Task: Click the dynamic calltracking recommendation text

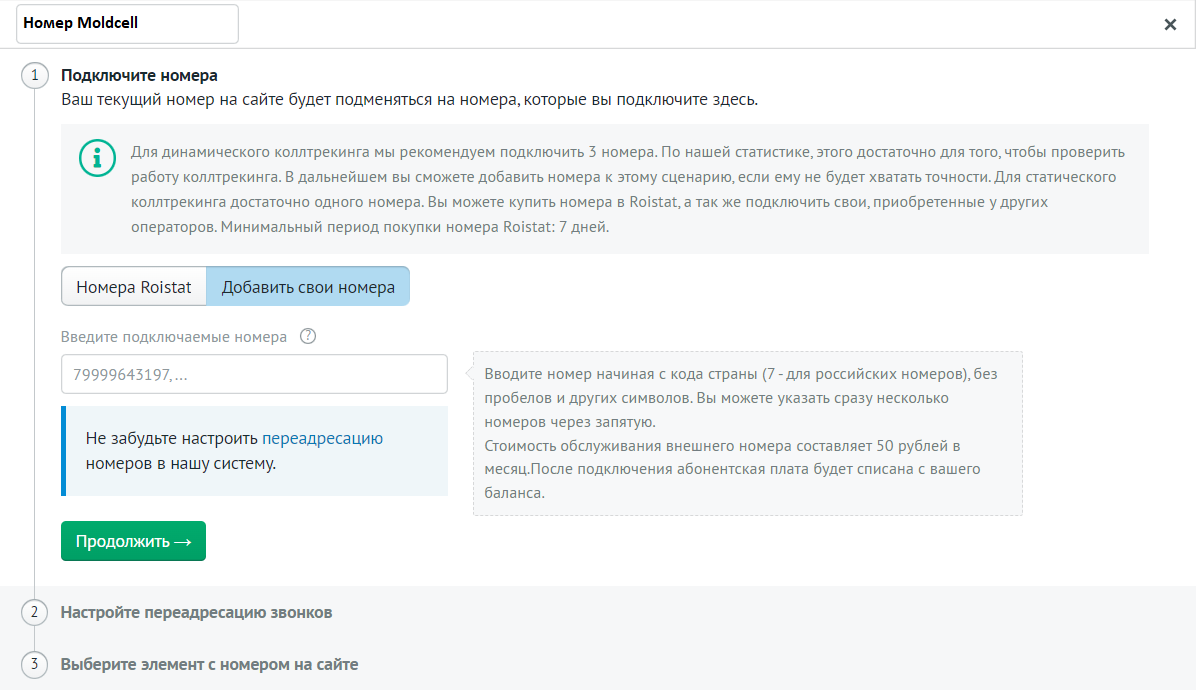Action: click(627, 189)
